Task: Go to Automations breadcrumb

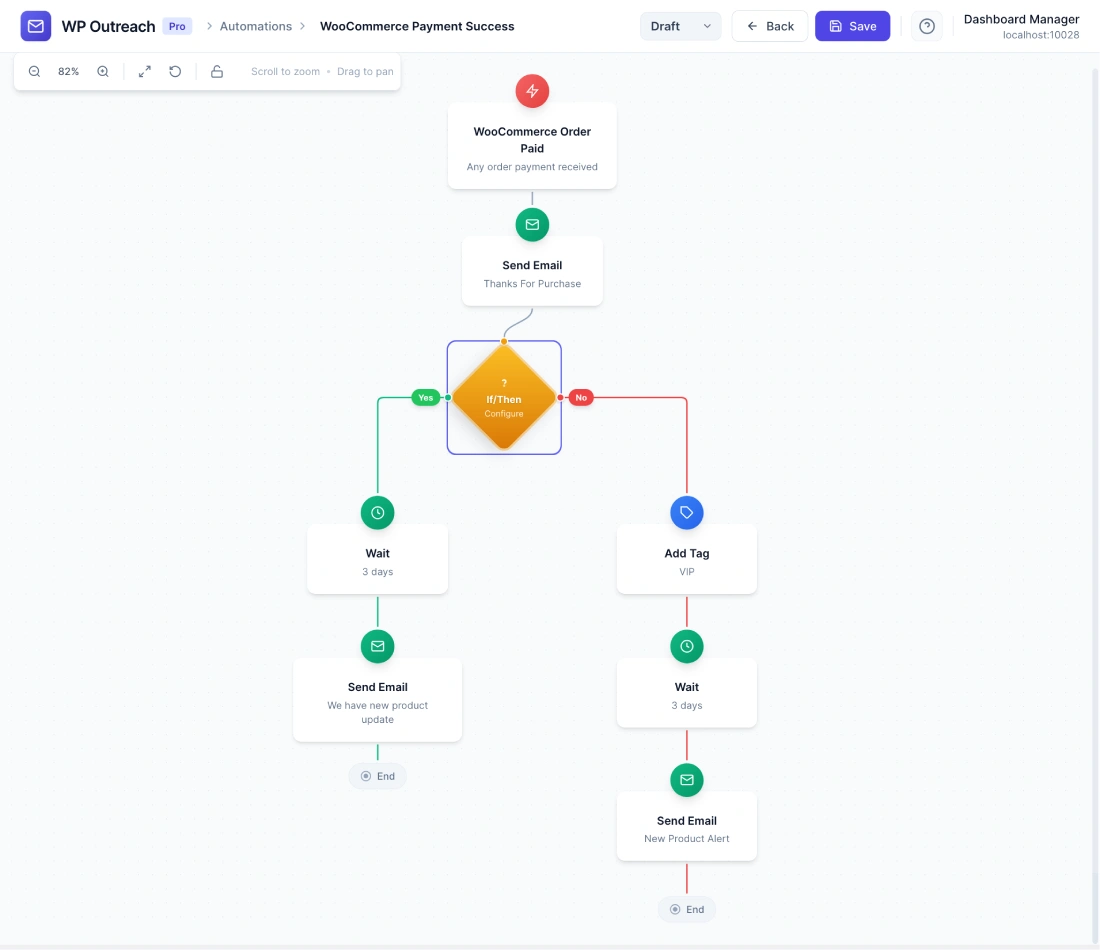Action: coord(256,27)
